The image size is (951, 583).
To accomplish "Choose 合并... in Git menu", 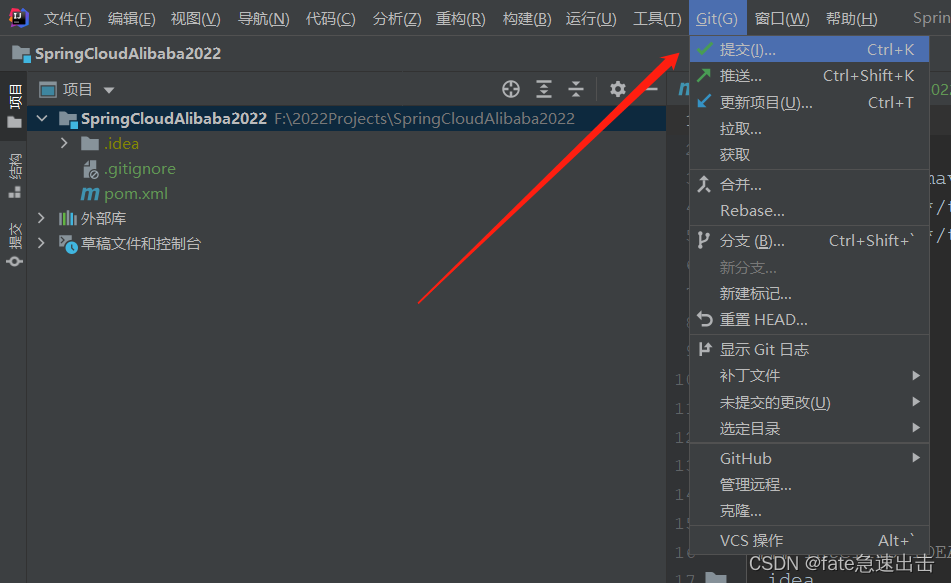I will click(x=809, y=184).
